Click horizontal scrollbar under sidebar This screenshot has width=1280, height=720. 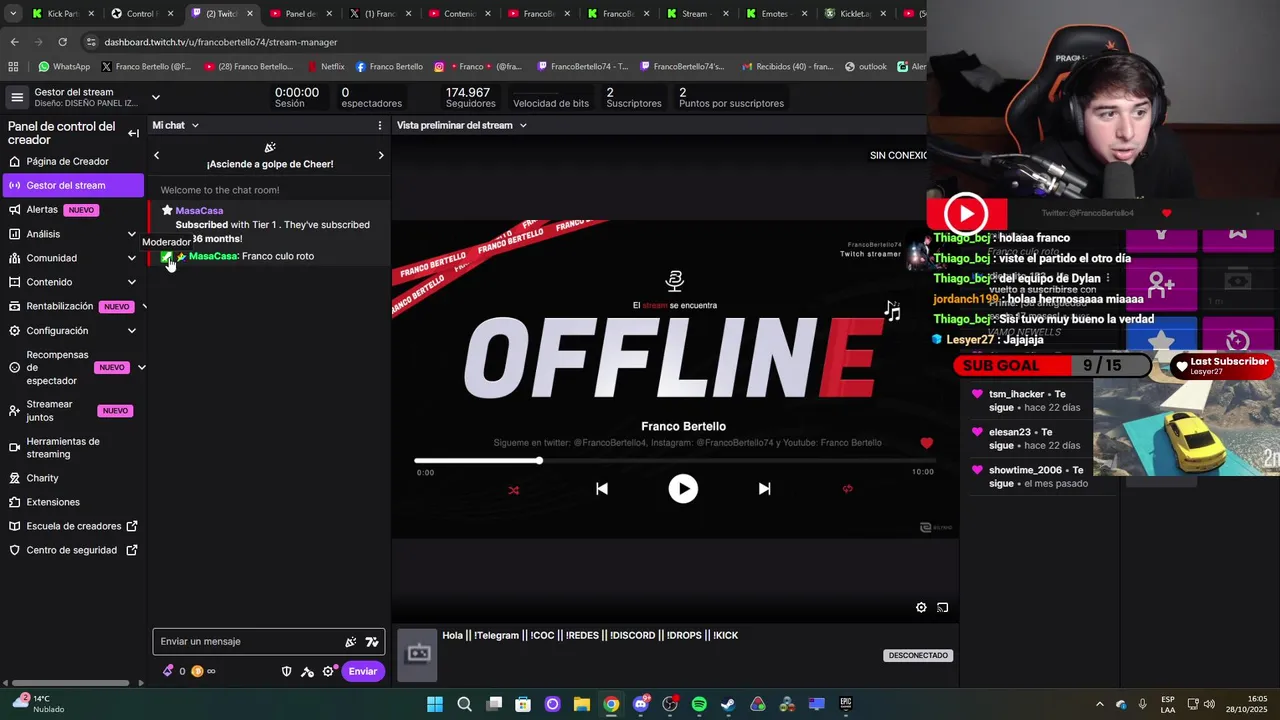69,683
